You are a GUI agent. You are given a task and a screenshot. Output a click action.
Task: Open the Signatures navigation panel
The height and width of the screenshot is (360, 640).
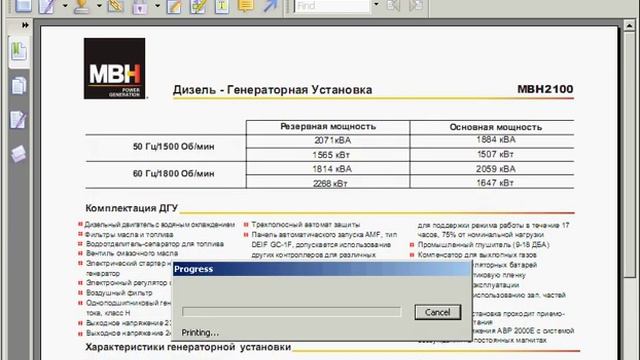tap(18, 120)
